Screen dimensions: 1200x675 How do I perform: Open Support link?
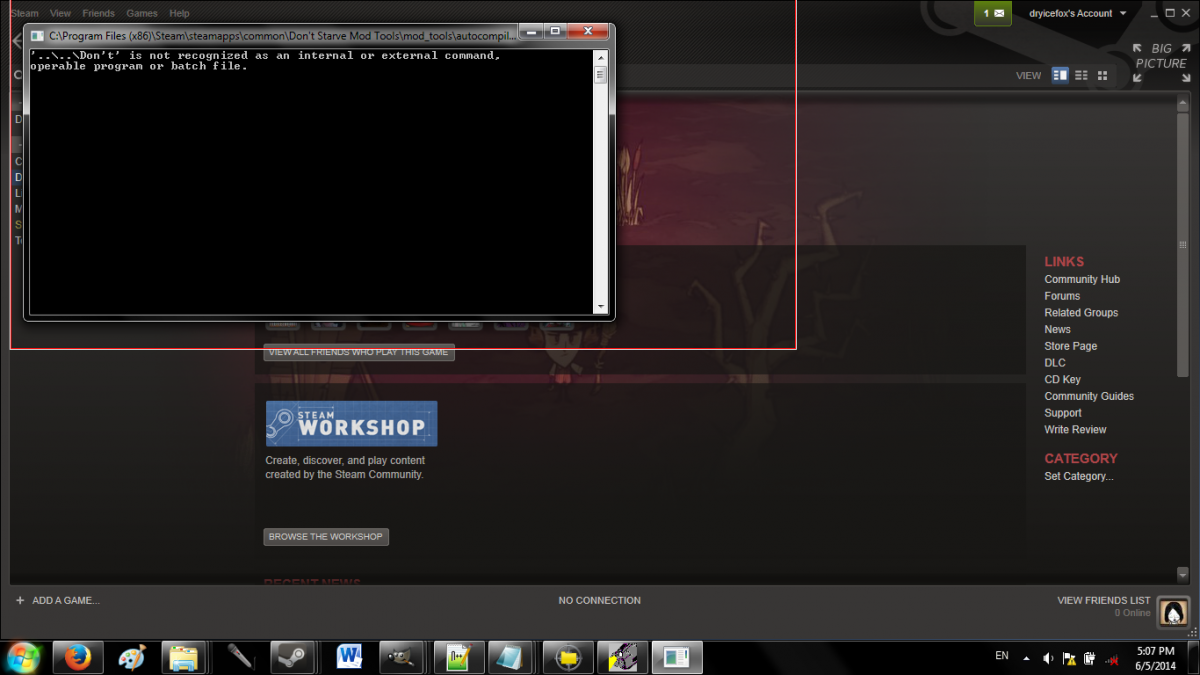click(x=1063, y=413)
